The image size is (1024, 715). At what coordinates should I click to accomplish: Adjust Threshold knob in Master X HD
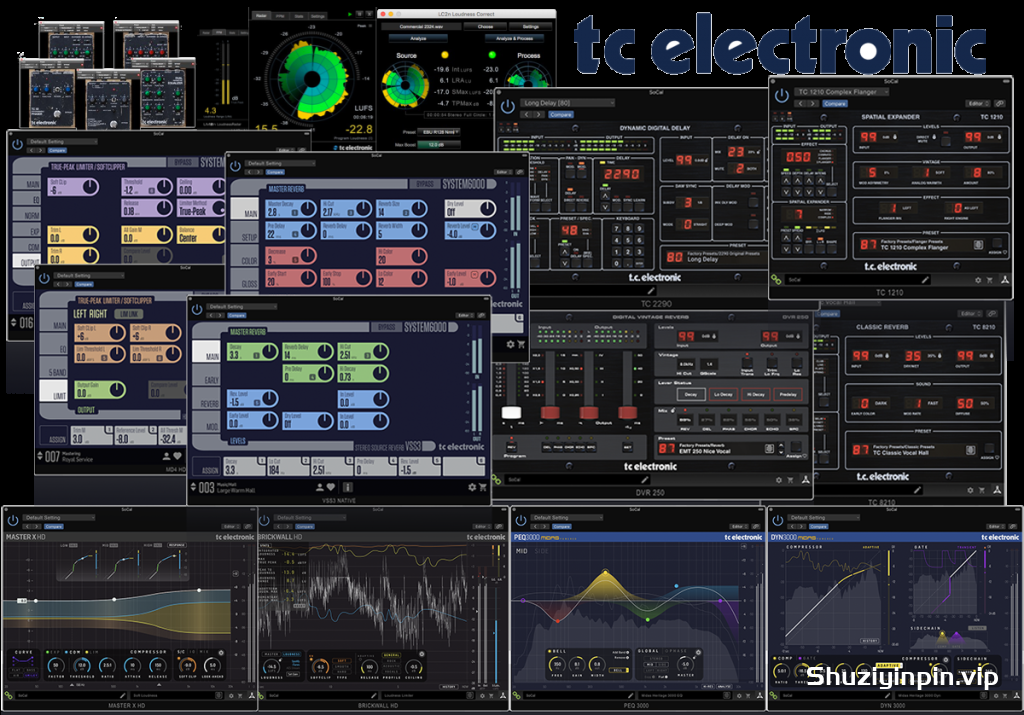pyautogui.click(x=82, y=665)
